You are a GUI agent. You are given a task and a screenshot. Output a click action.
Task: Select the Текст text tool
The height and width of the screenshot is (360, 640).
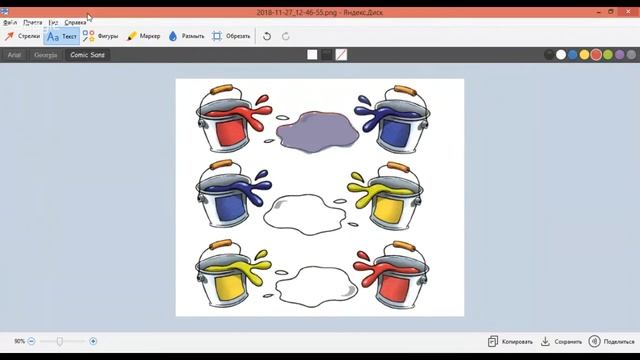[62, 36]
